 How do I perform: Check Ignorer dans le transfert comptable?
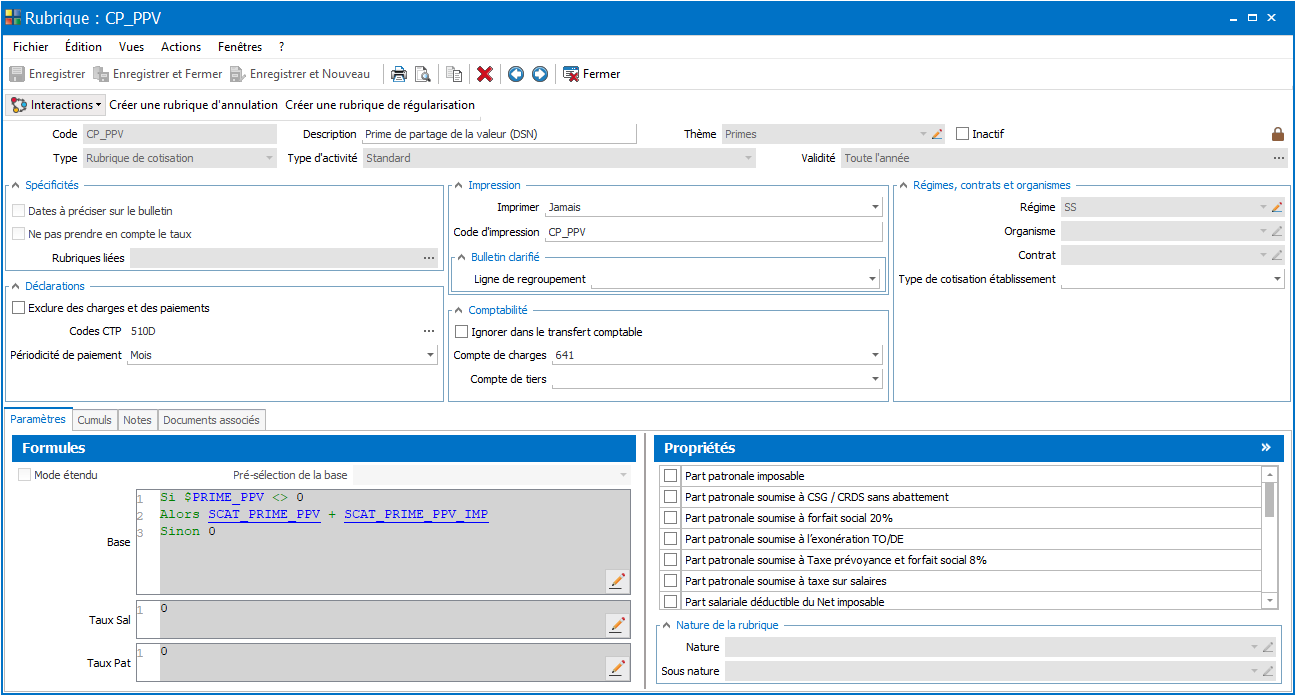coord(461,332)
